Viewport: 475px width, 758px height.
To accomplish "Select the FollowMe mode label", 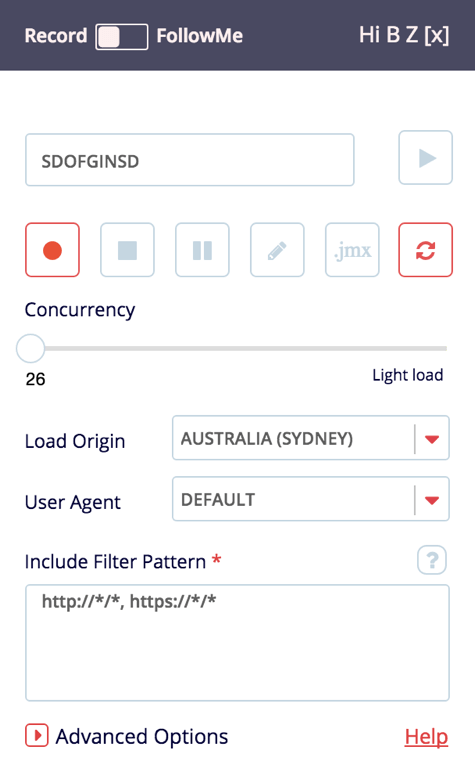I will 200,36.
